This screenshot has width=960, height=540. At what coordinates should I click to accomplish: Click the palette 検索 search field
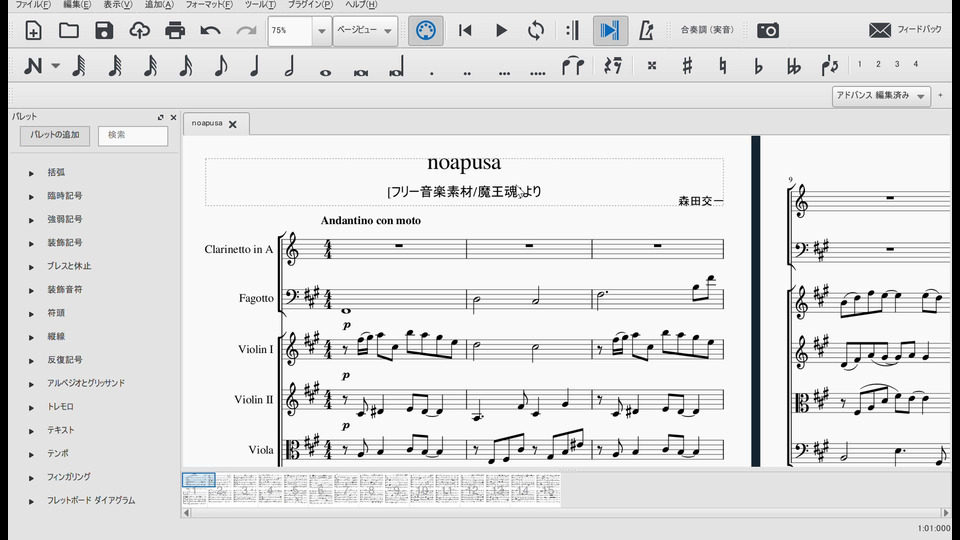(x=133, y=135)
